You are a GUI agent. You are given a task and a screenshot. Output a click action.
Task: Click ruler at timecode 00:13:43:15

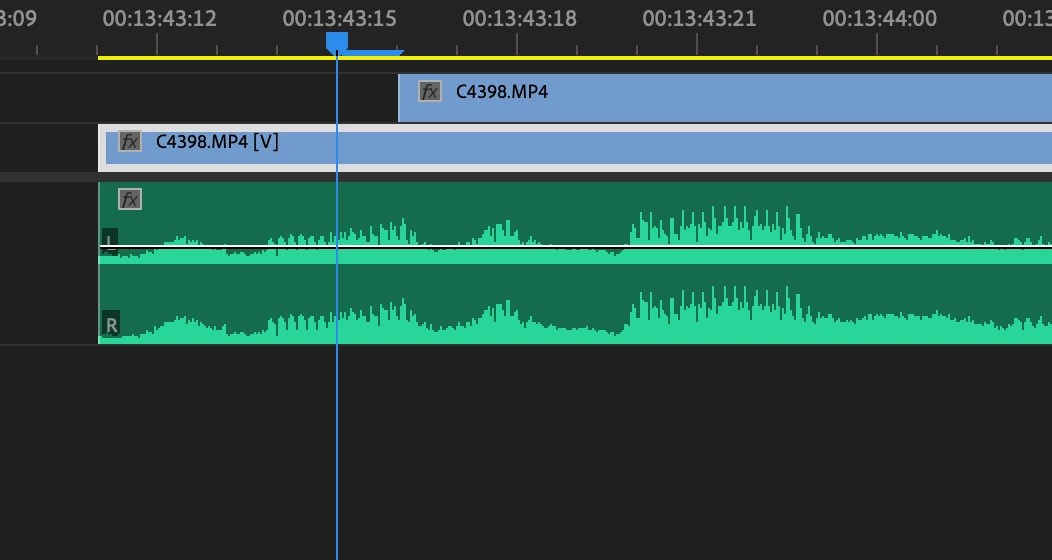pyautogui.click(x=339, y=19)
